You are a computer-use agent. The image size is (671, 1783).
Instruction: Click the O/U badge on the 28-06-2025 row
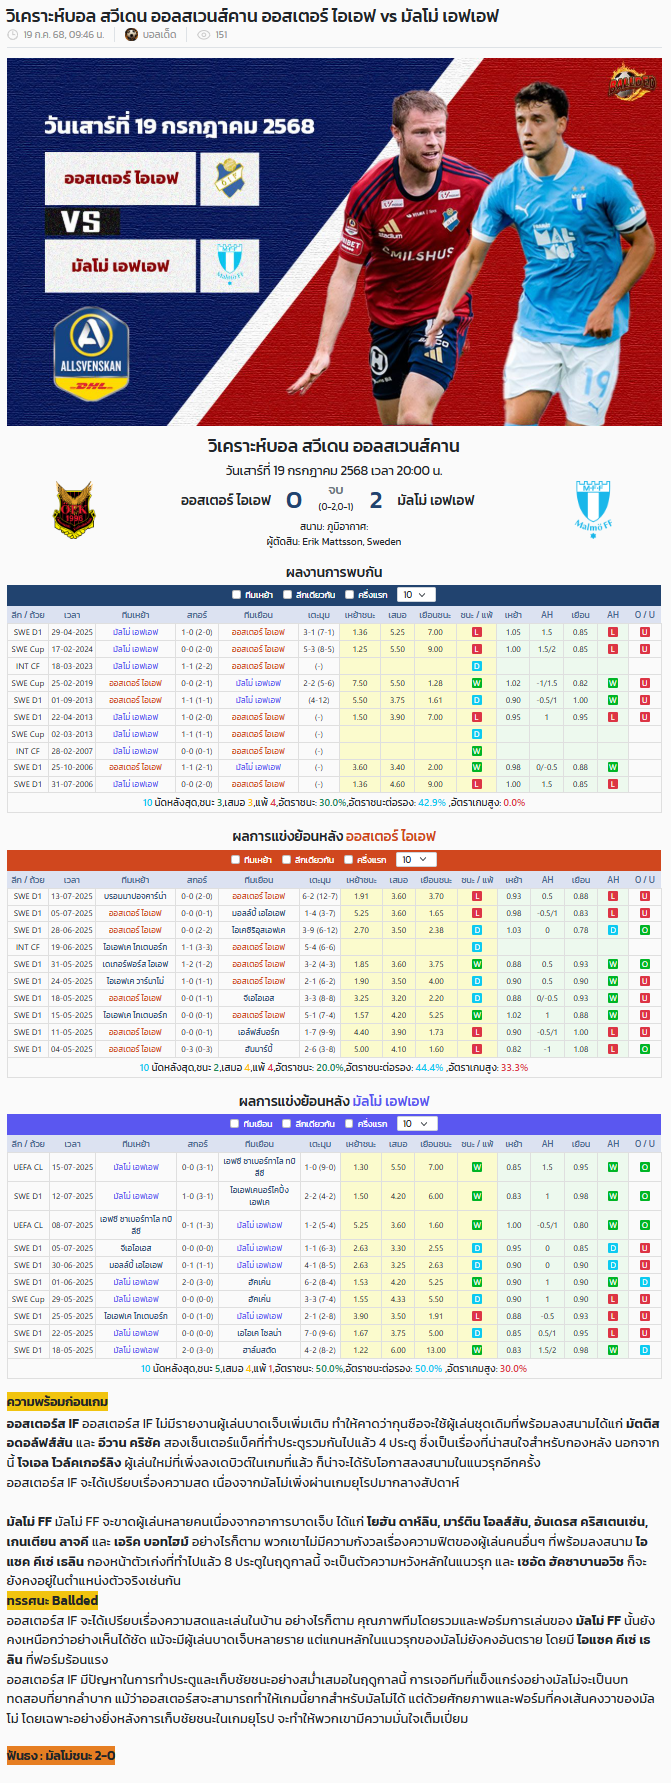[645, 930]
